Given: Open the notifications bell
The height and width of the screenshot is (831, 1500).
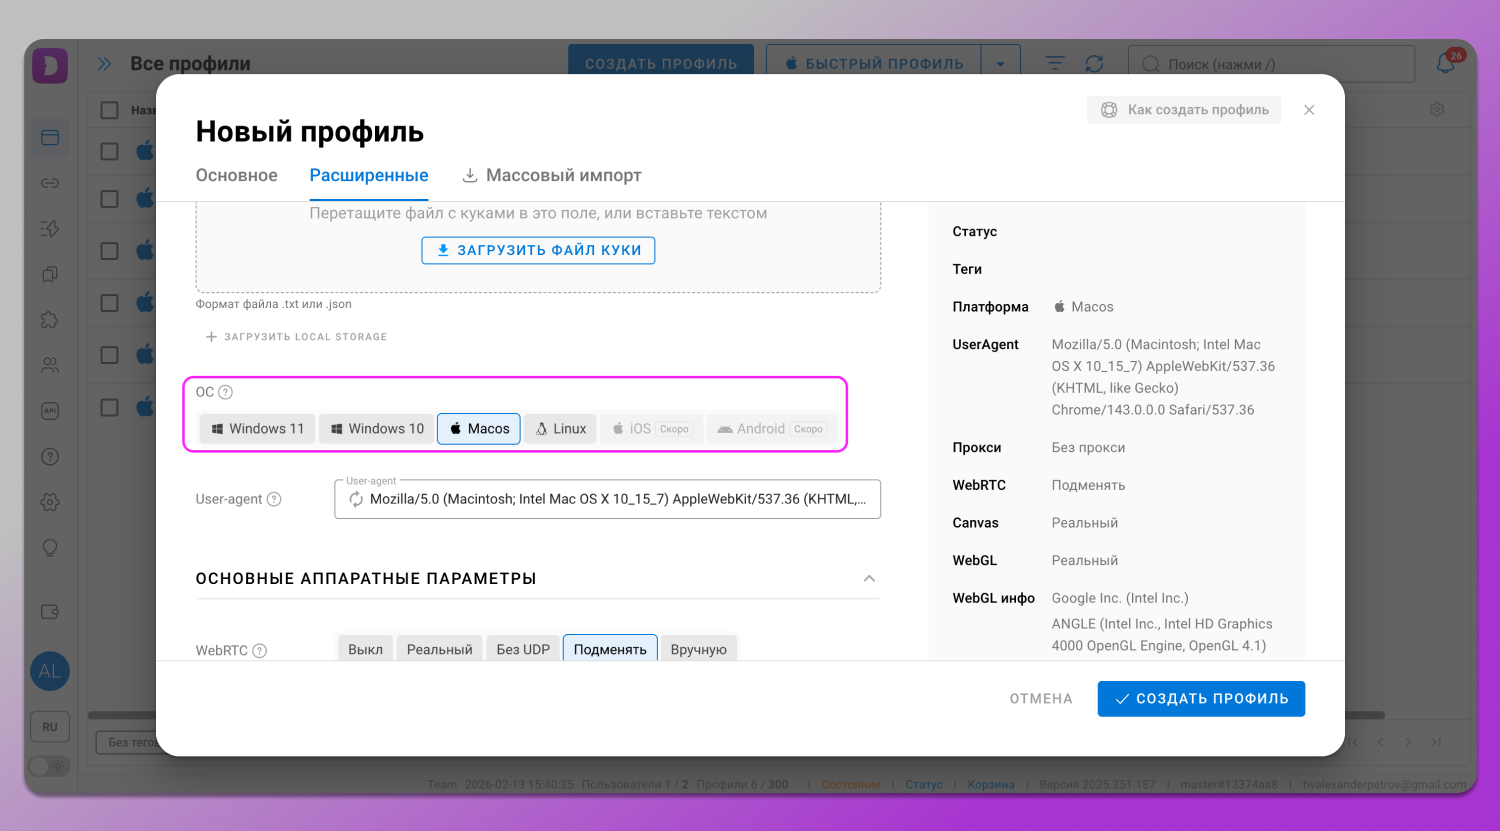Looking at the screenshot, I should click(1446, 63).
